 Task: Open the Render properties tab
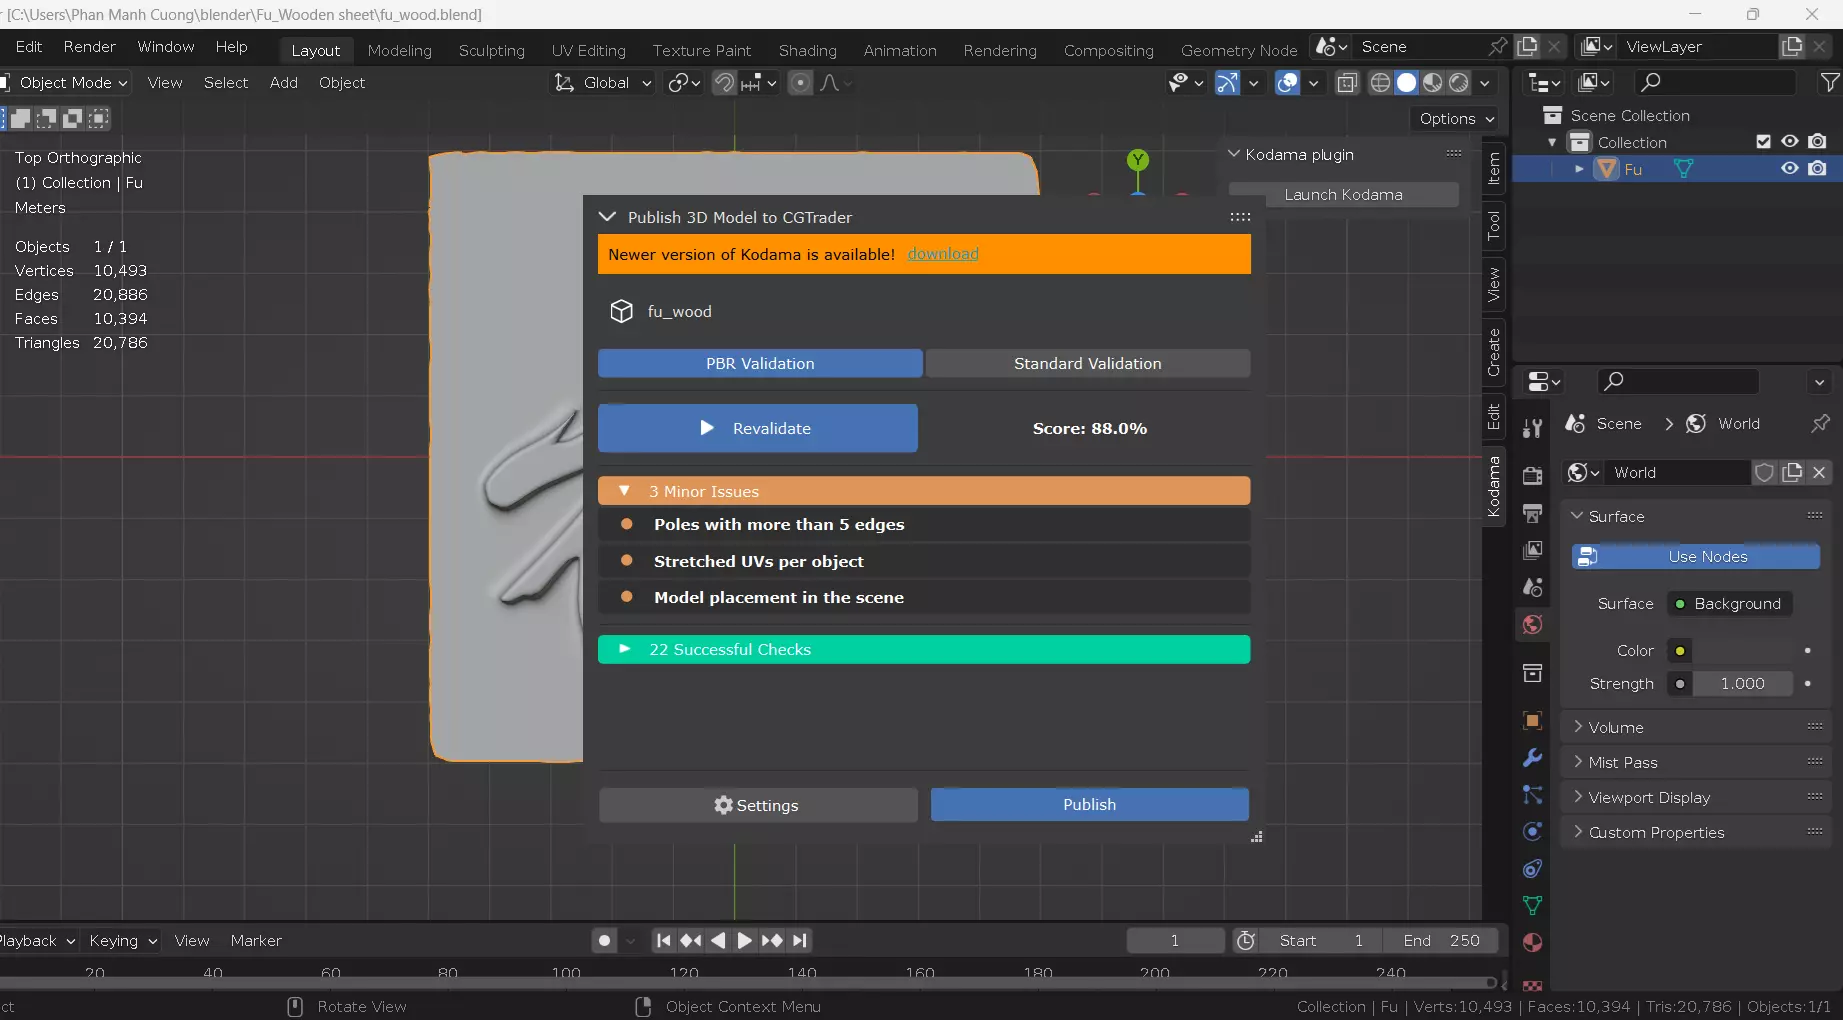(1532, 476)
